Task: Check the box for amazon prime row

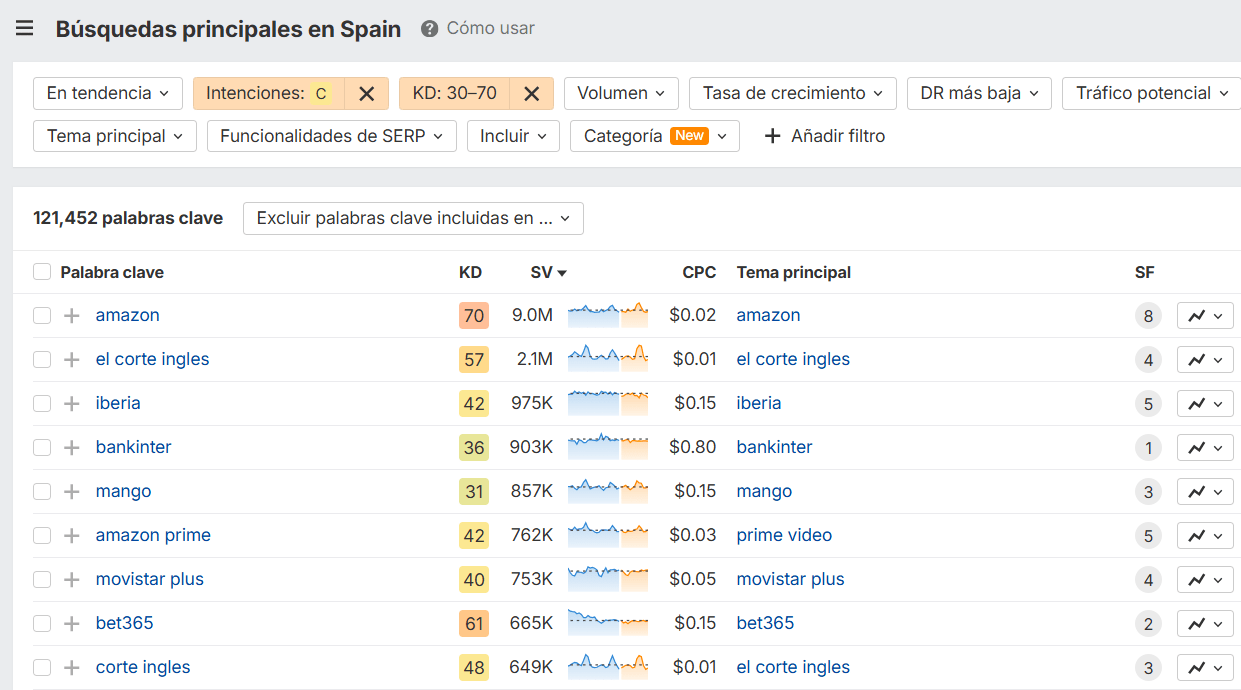Action: point(42,536)
